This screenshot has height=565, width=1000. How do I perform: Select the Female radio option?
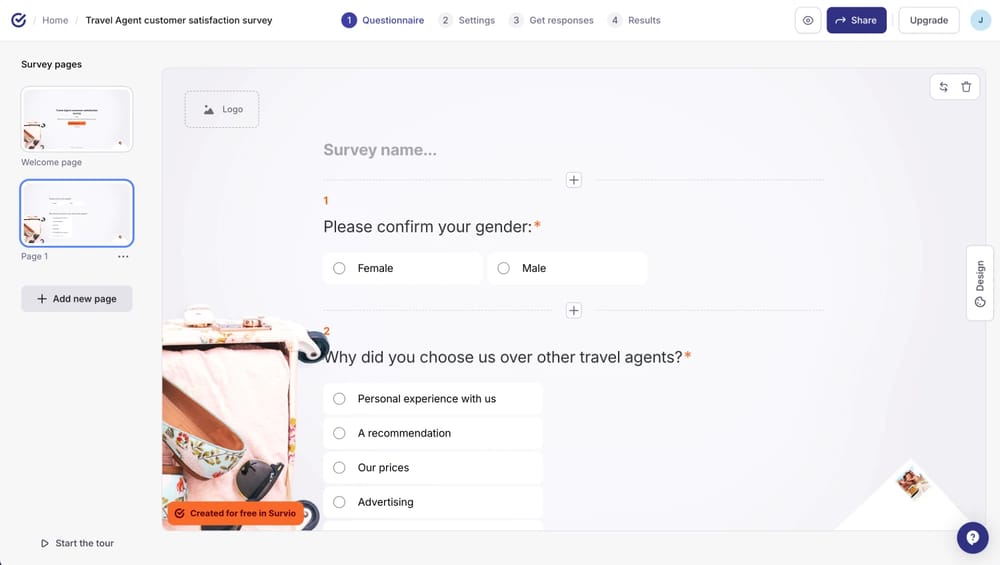[x=402, y=268]
